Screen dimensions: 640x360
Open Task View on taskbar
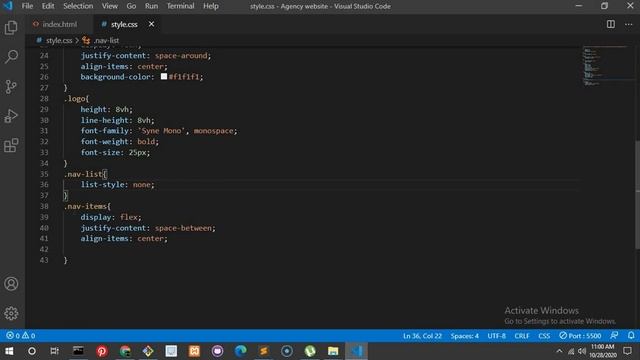pyautogui.click(x=54, y=351)
